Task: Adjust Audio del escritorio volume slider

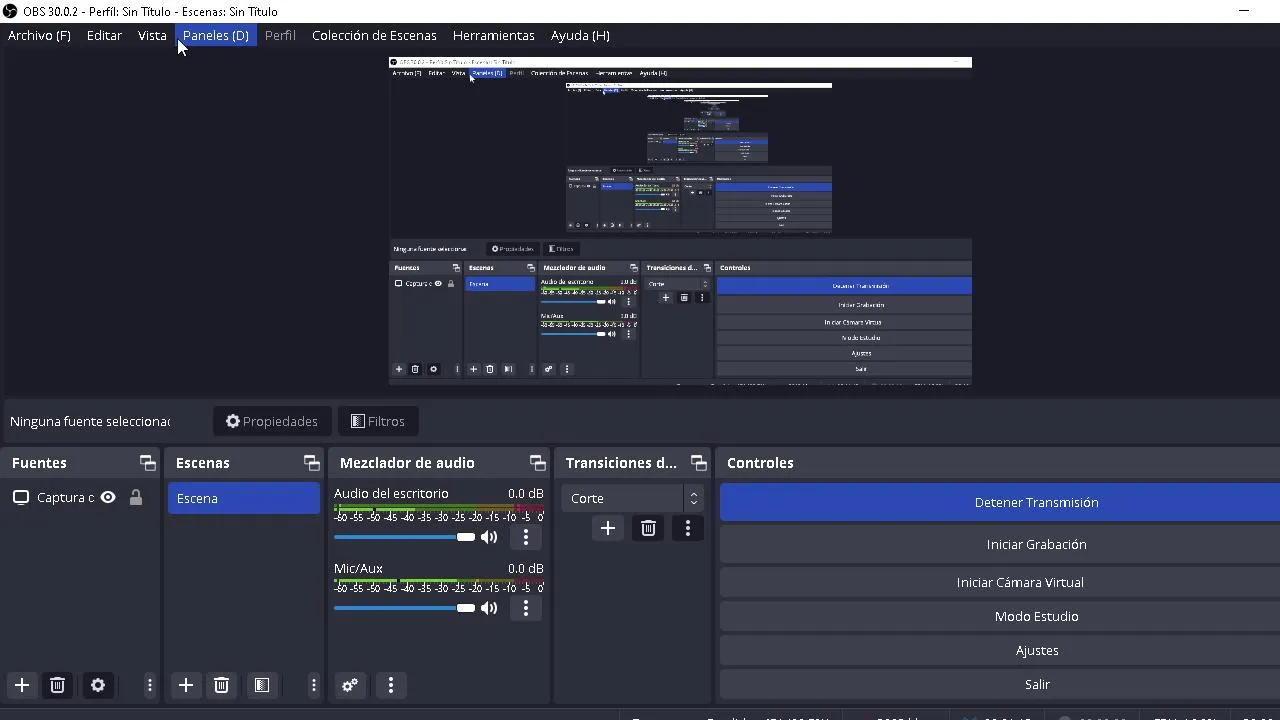Action: [405, 537]
